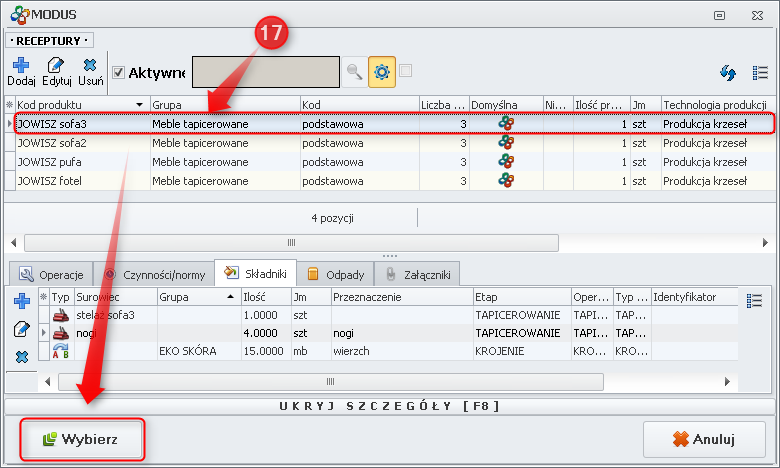
Task: Click the asterisk column chooser in components grid
Action: tap(44, 297)
